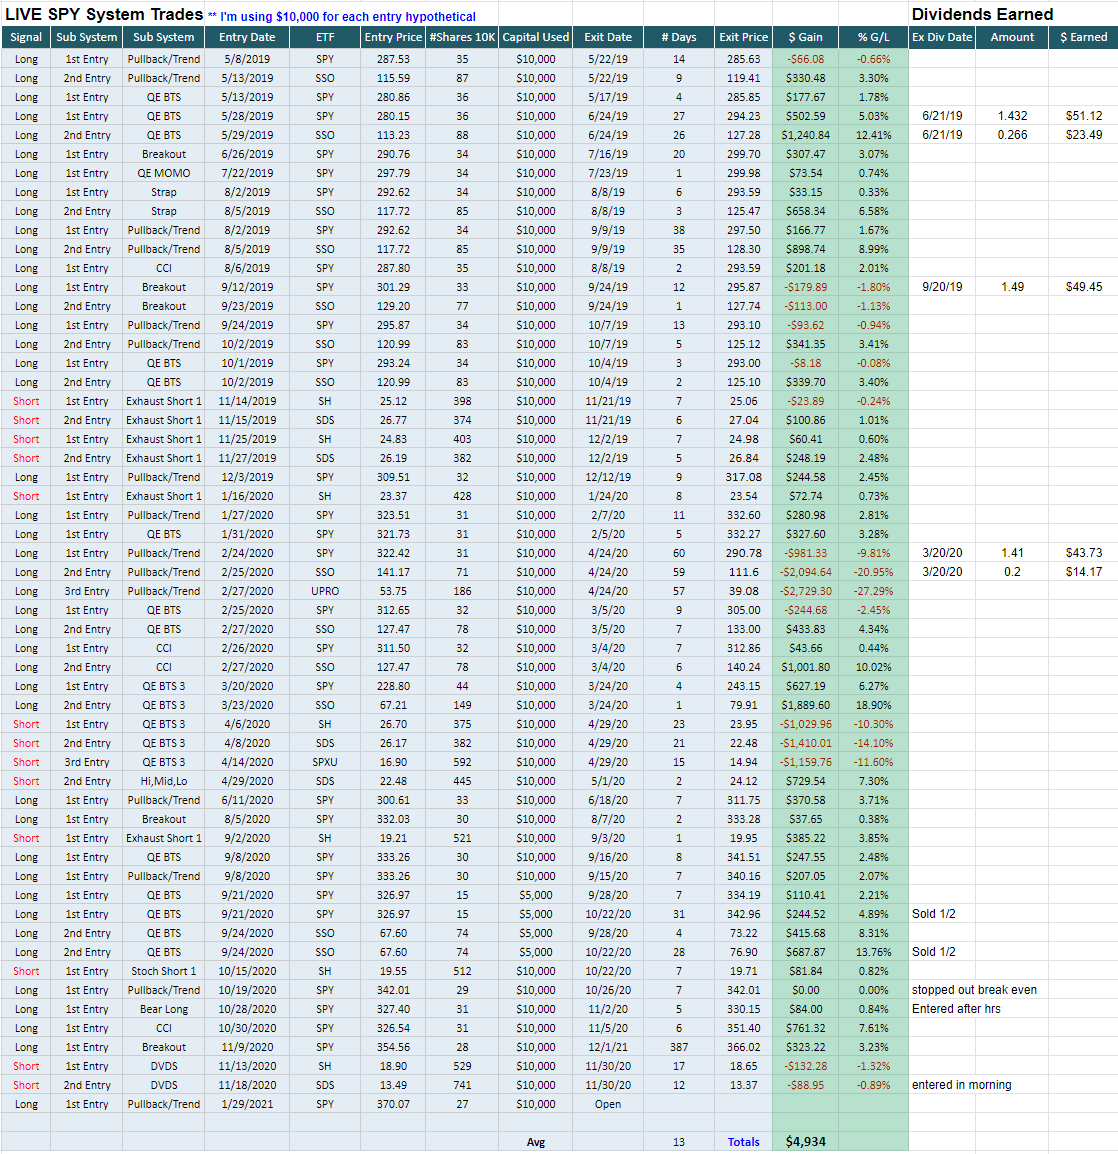Click the 'stopped out break even' note
Image resolution: width=1118 pixels, height=1154 pixels.
click(x=974, y=990)
